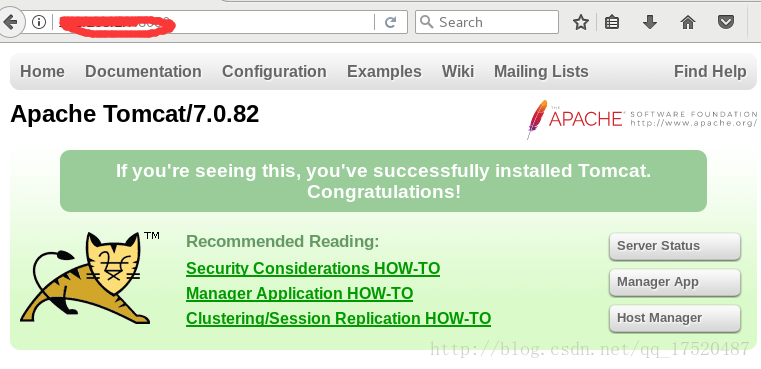Reload the page with the refresh icon
The width and height of the screenshot is (761, 369).
coord(391,22)
